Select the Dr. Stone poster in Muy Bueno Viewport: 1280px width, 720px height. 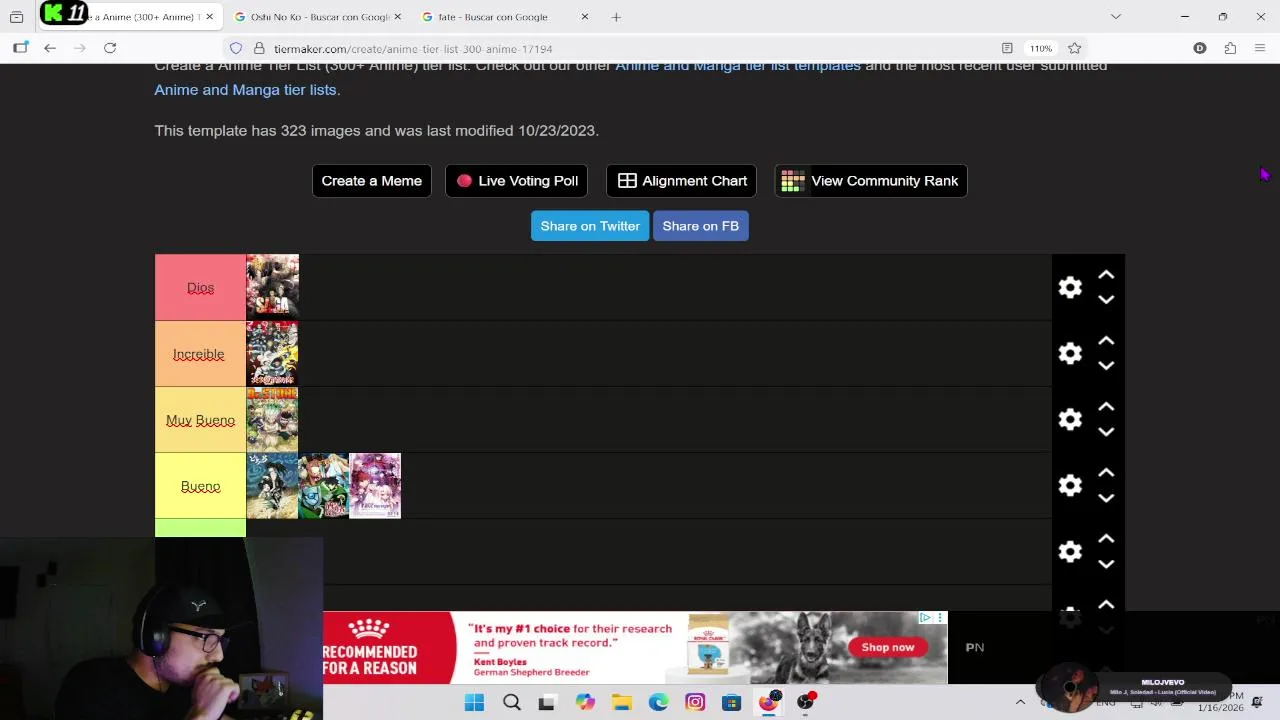[x=272, y=419]
